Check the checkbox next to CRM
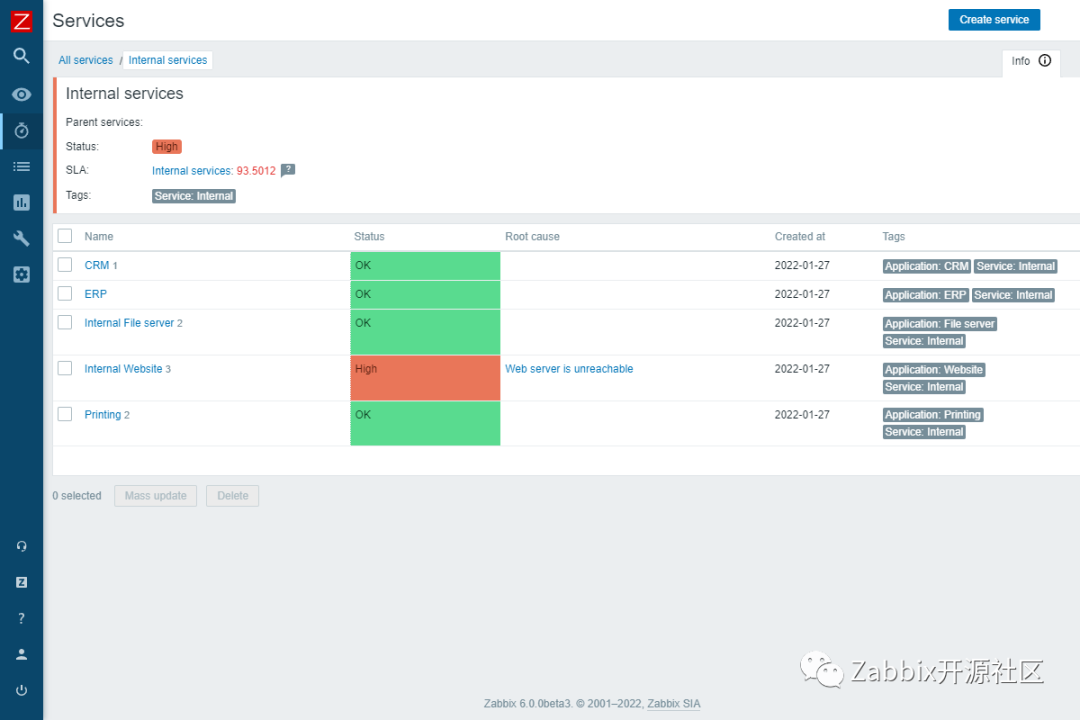 tap(65, 264)
